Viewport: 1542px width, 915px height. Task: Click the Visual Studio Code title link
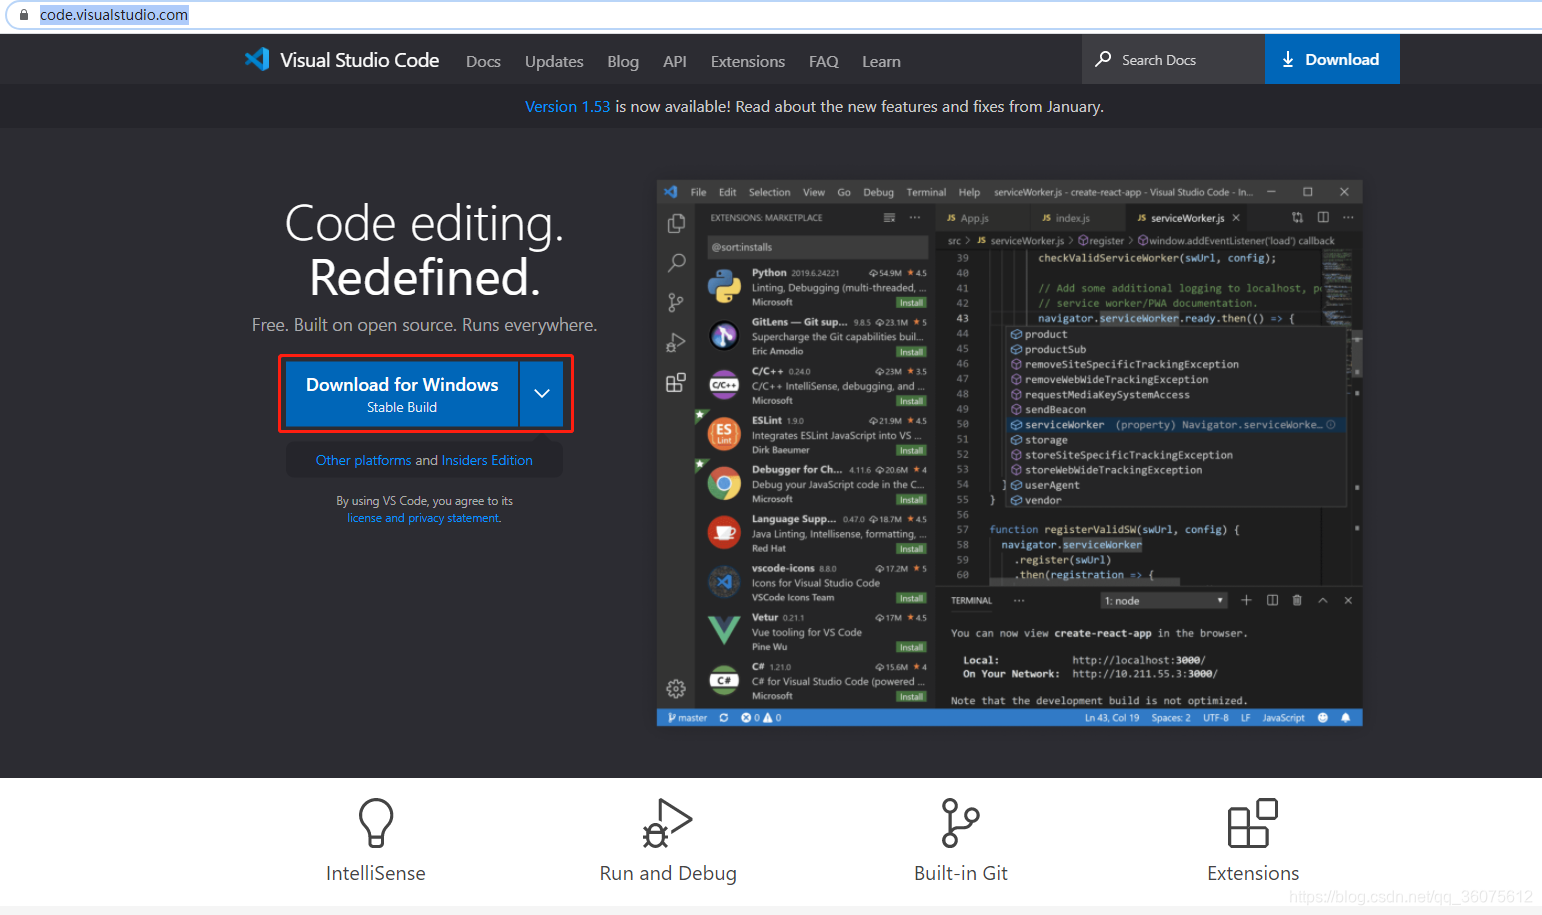click(359, 60)
